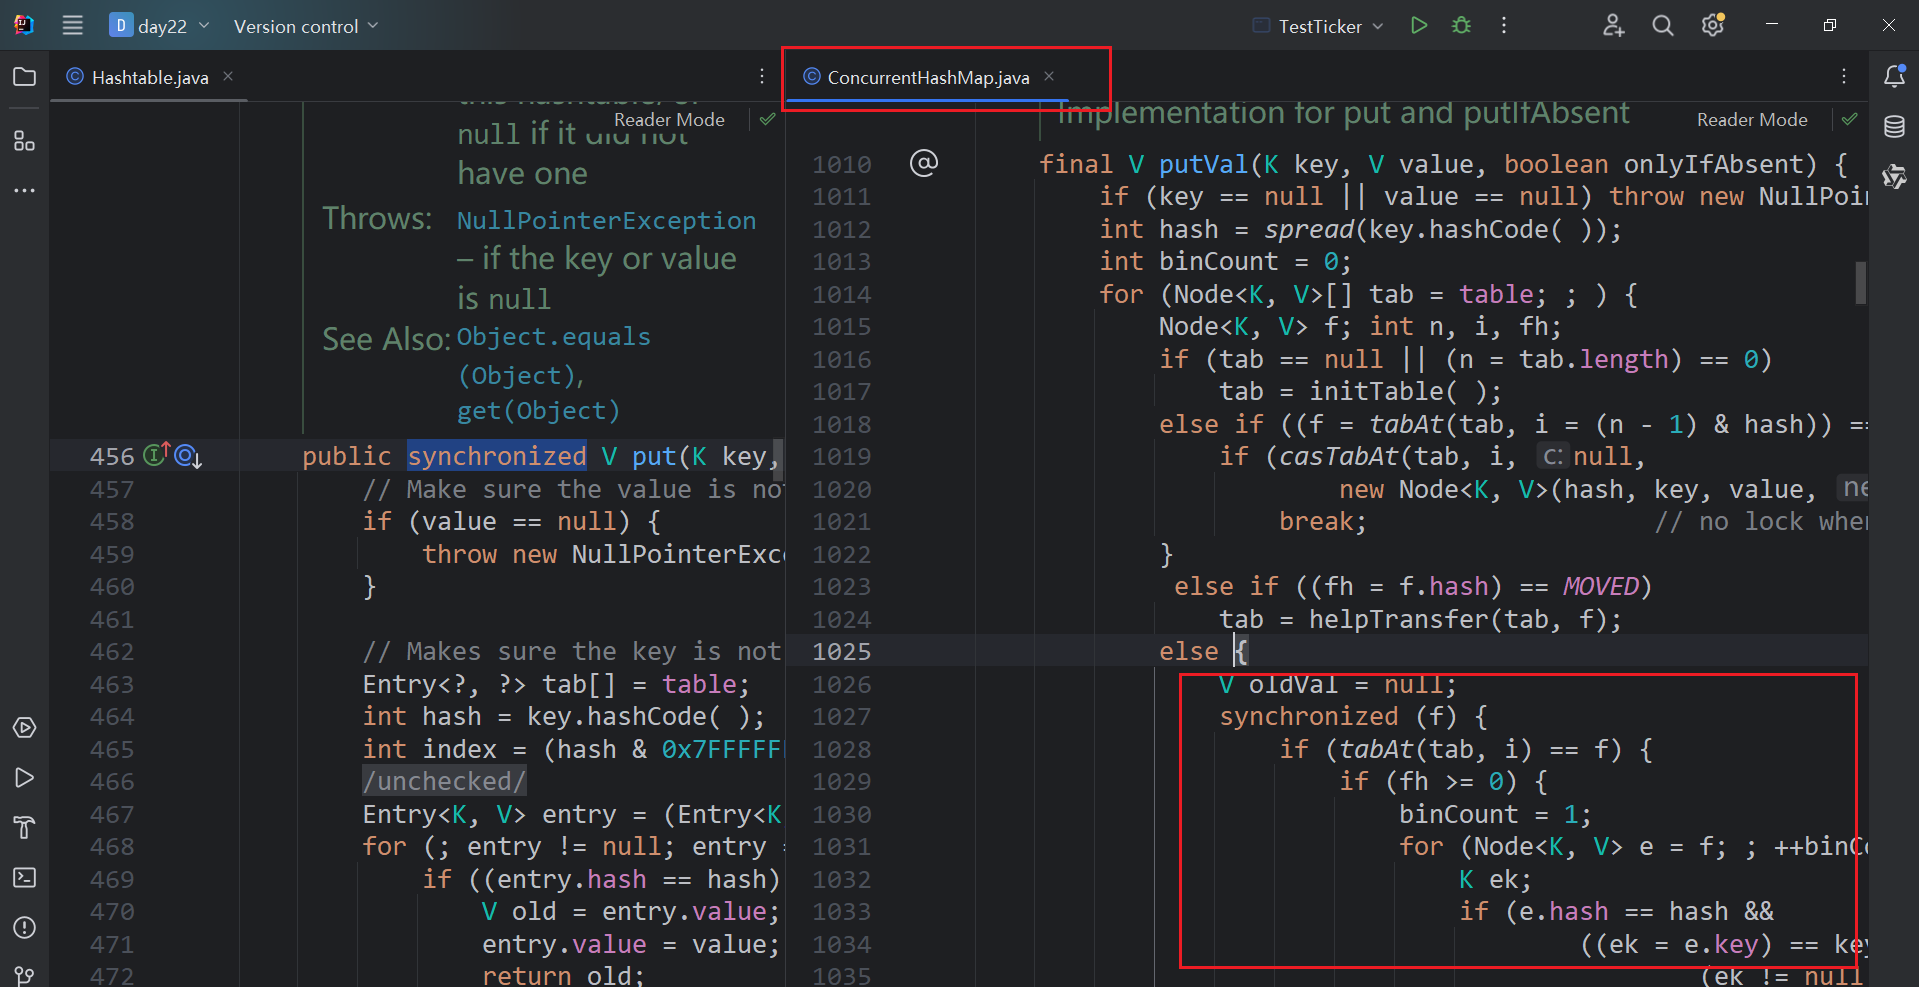Click the right editor vertical scrollbar thumb
Viewport: 1919px width, 987px height.
[1860, 282]
